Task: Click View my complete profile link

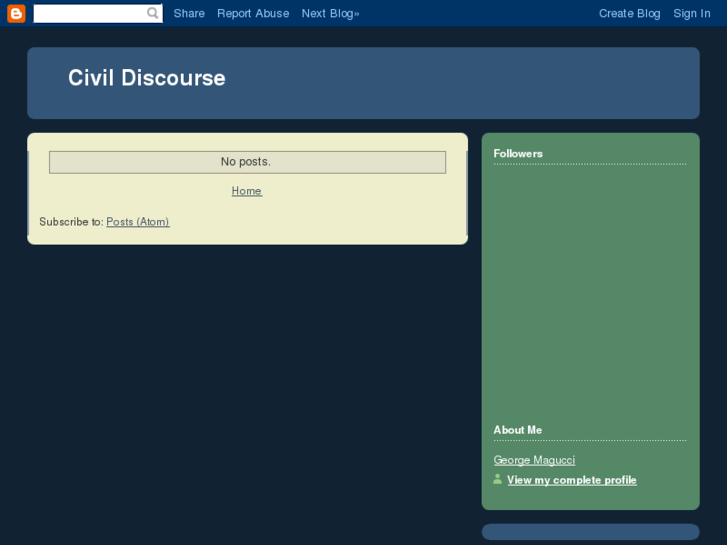Action: (572, 480)
